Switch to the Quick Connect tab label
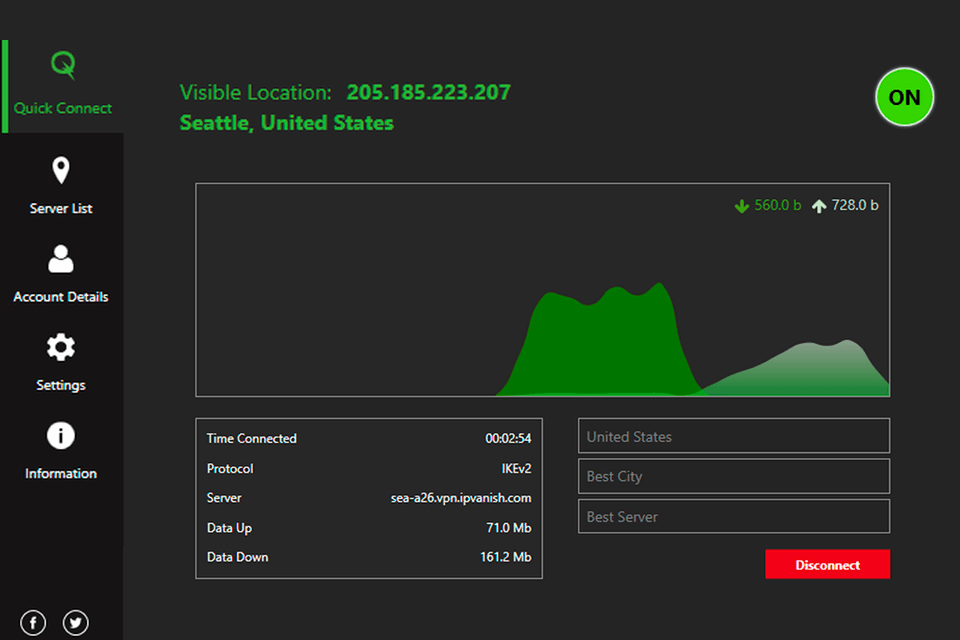The width and height of the screenshot is (960, 640). tap(63, 108)
